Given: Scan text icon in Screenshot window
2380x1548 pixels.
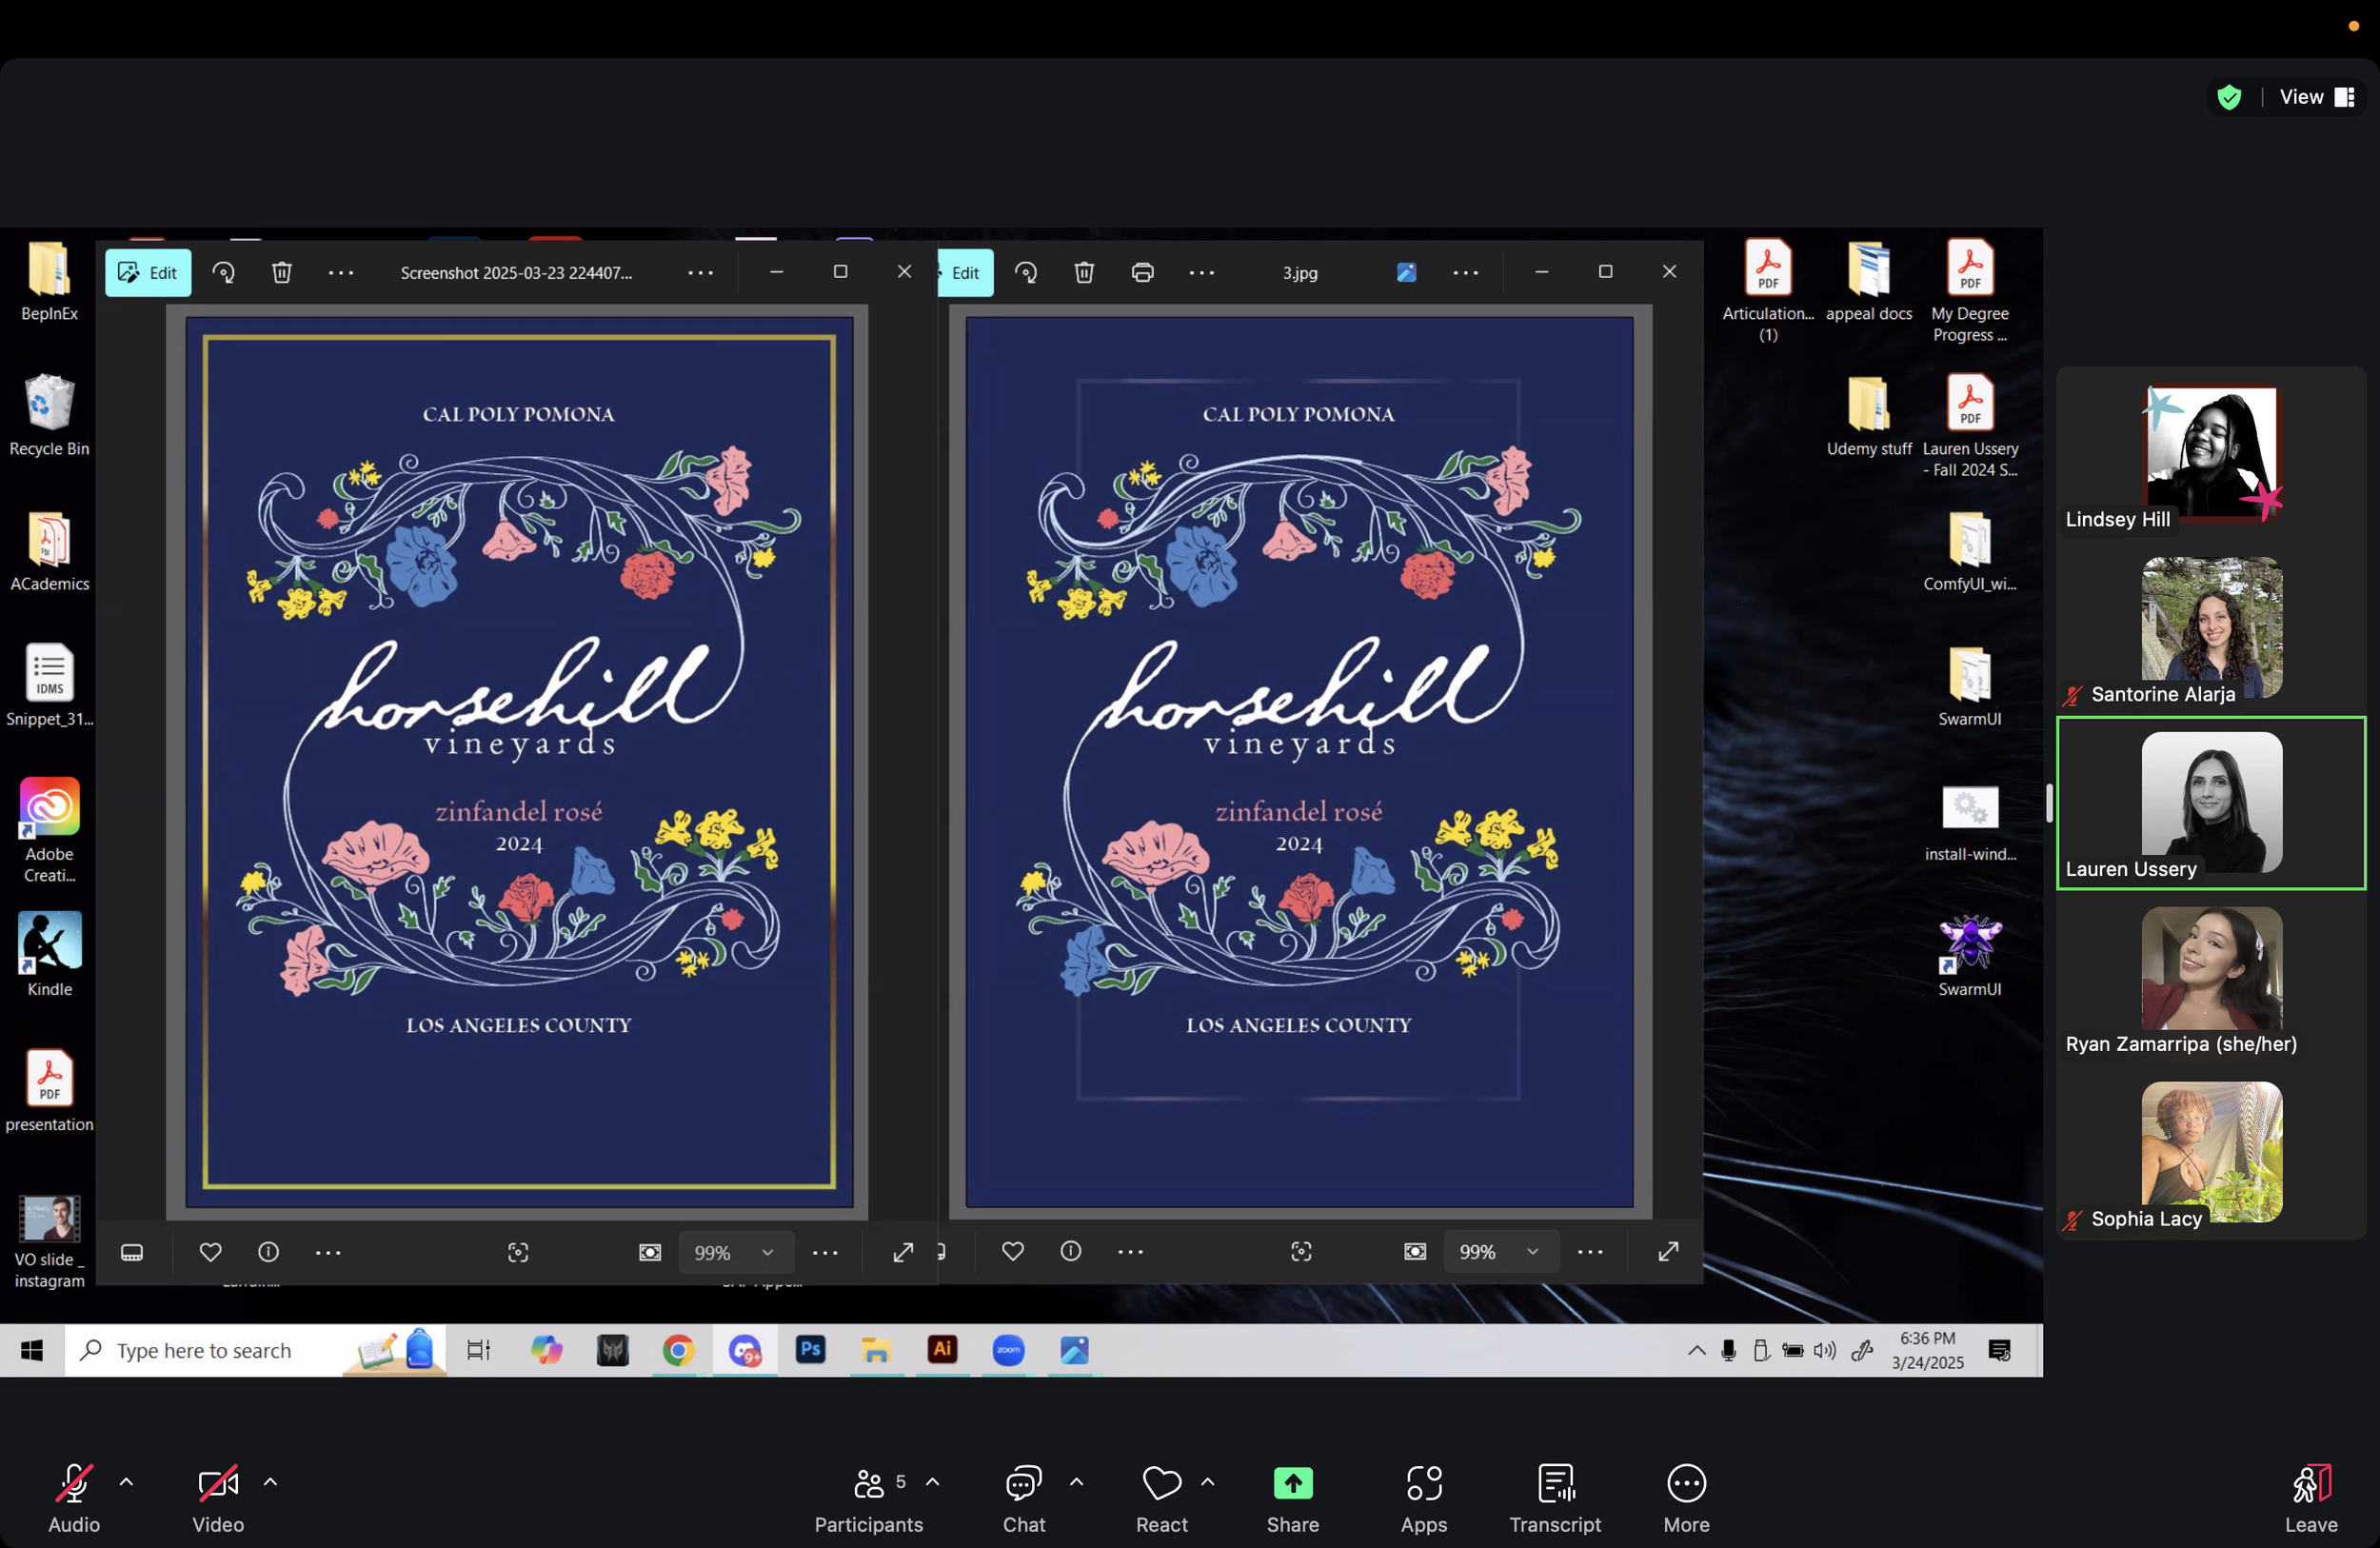Looking at the screenshot, I should tap(518, 1253).
